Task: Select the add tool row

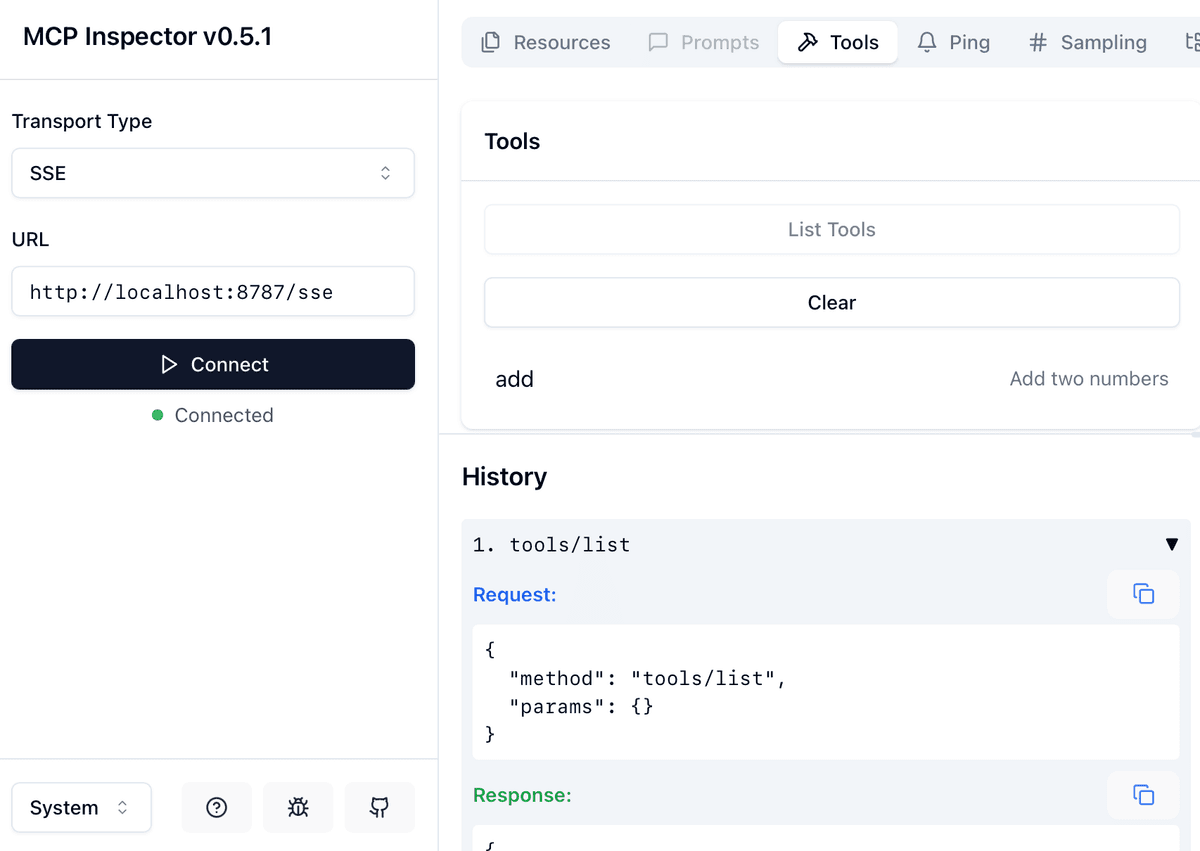Action: coord(832,379)
